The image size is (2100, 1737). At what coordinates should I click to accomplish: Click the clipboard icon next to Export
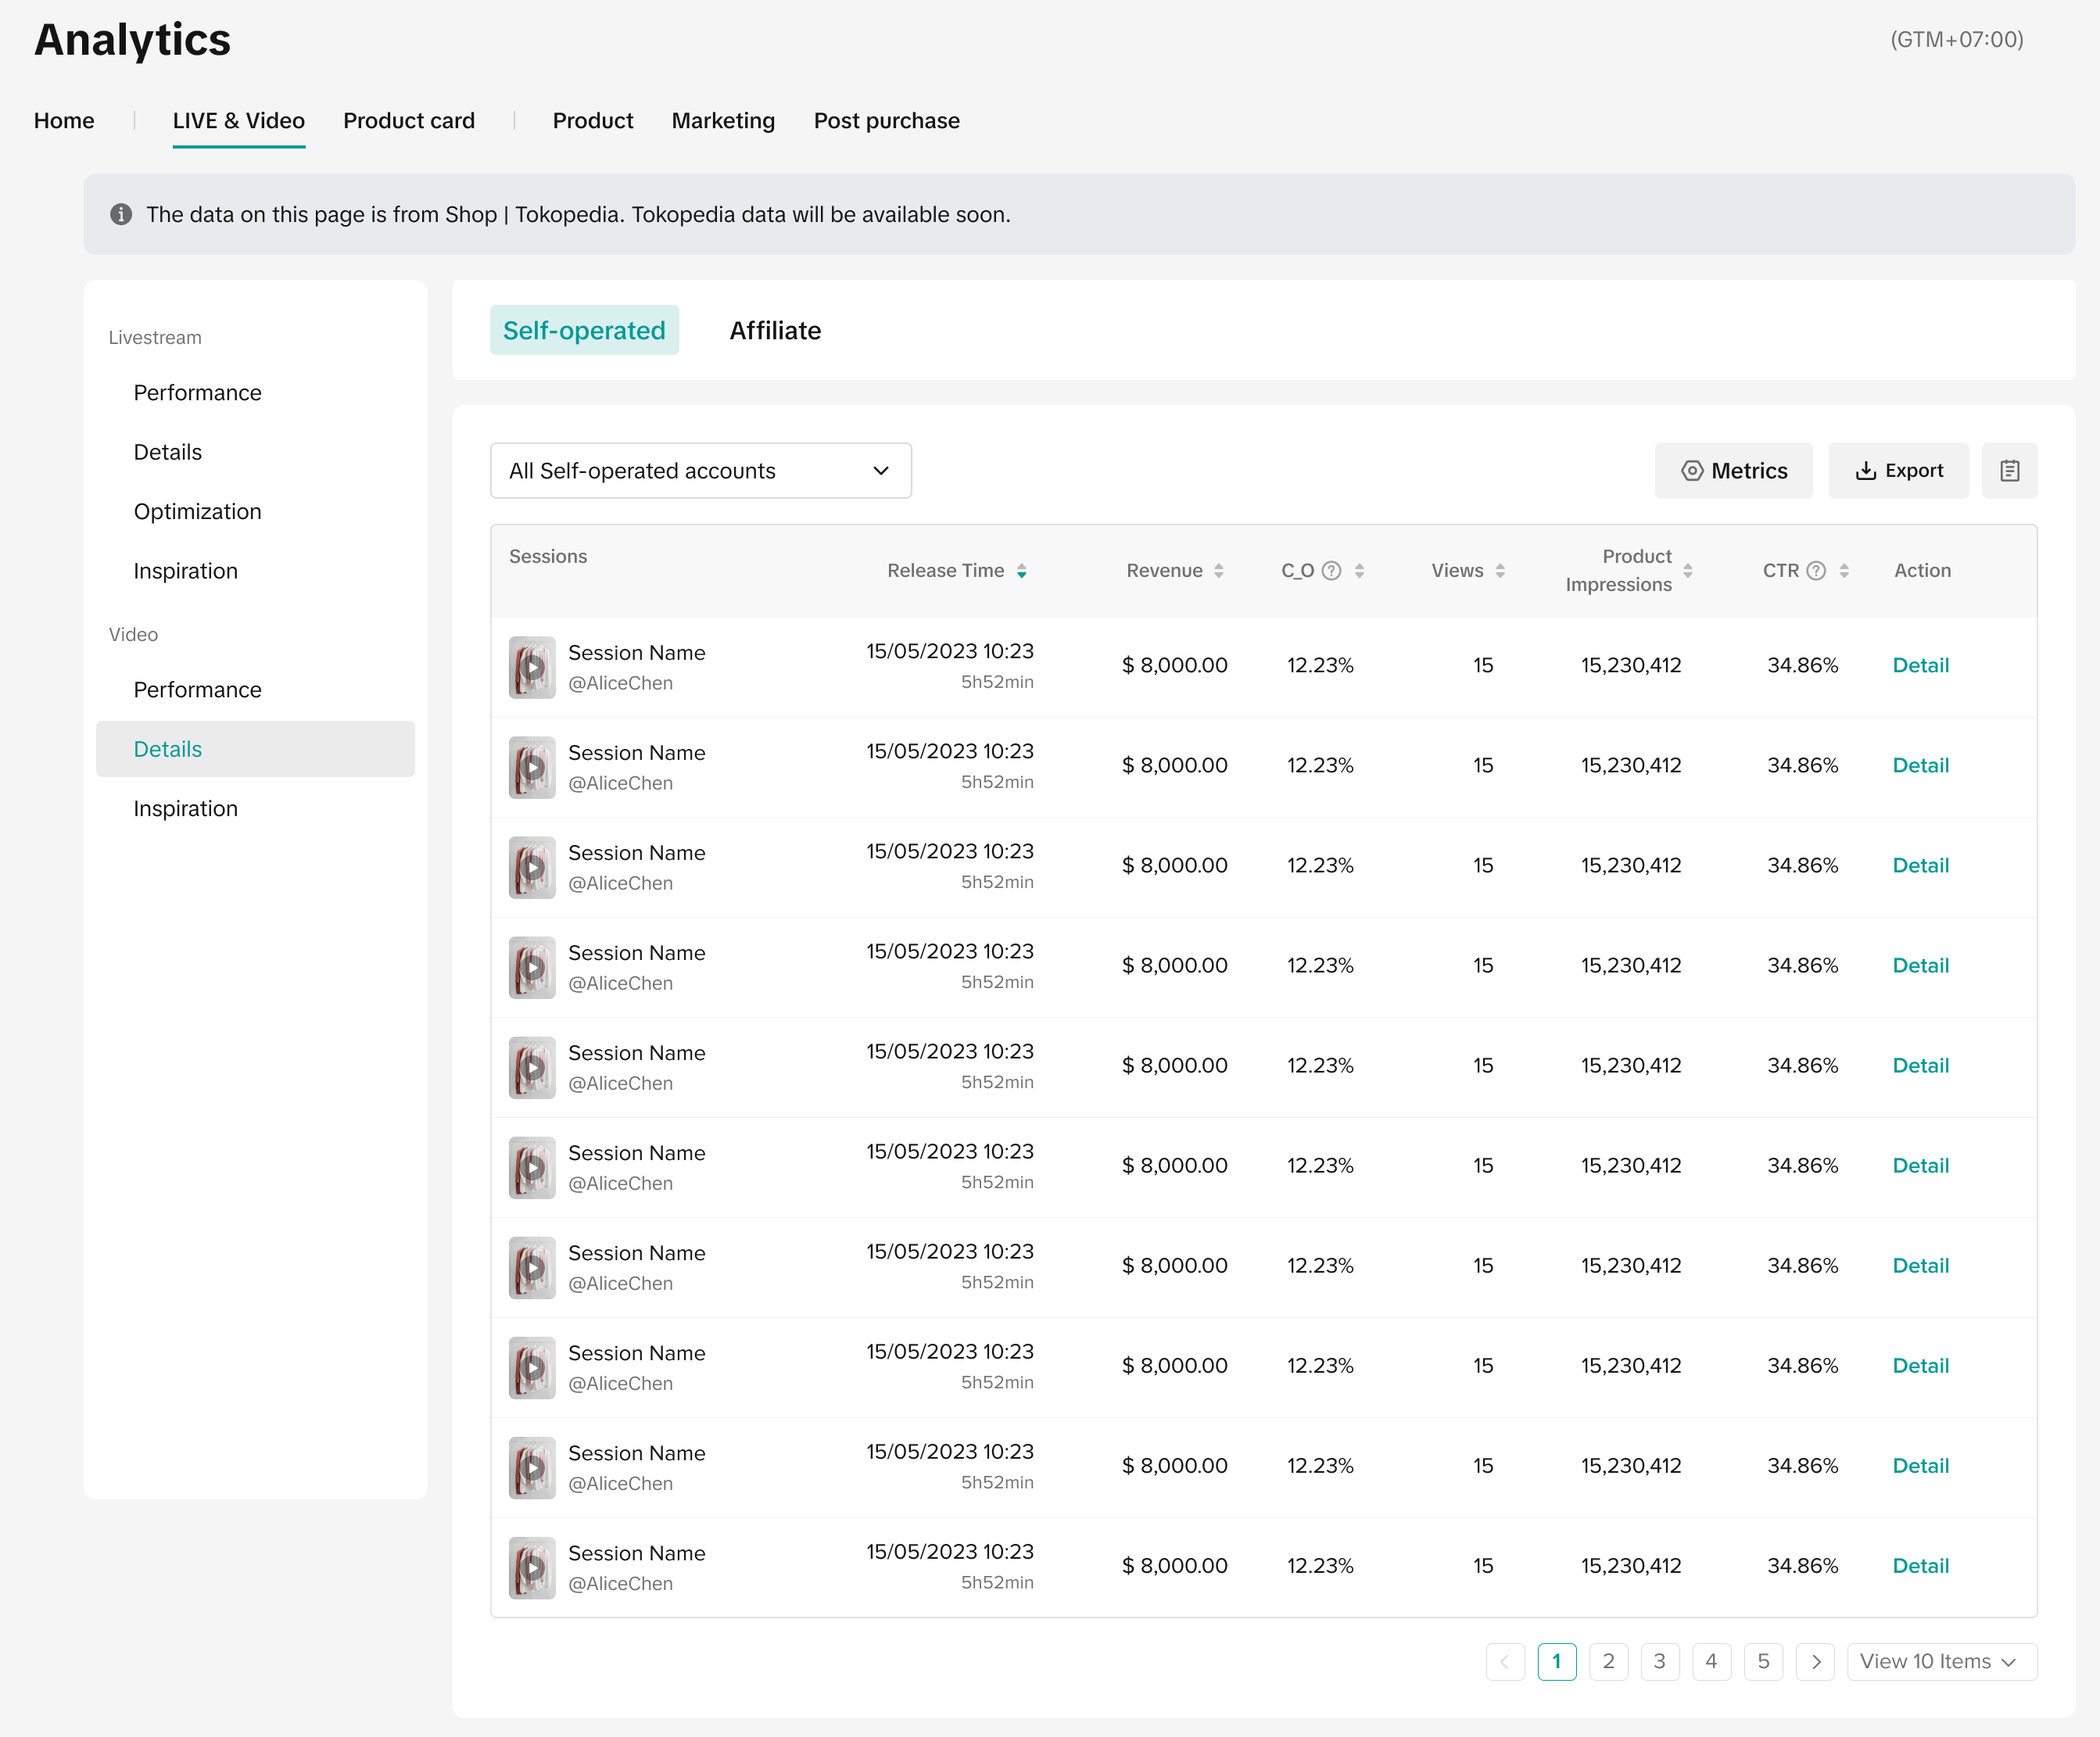point(2009,470)
